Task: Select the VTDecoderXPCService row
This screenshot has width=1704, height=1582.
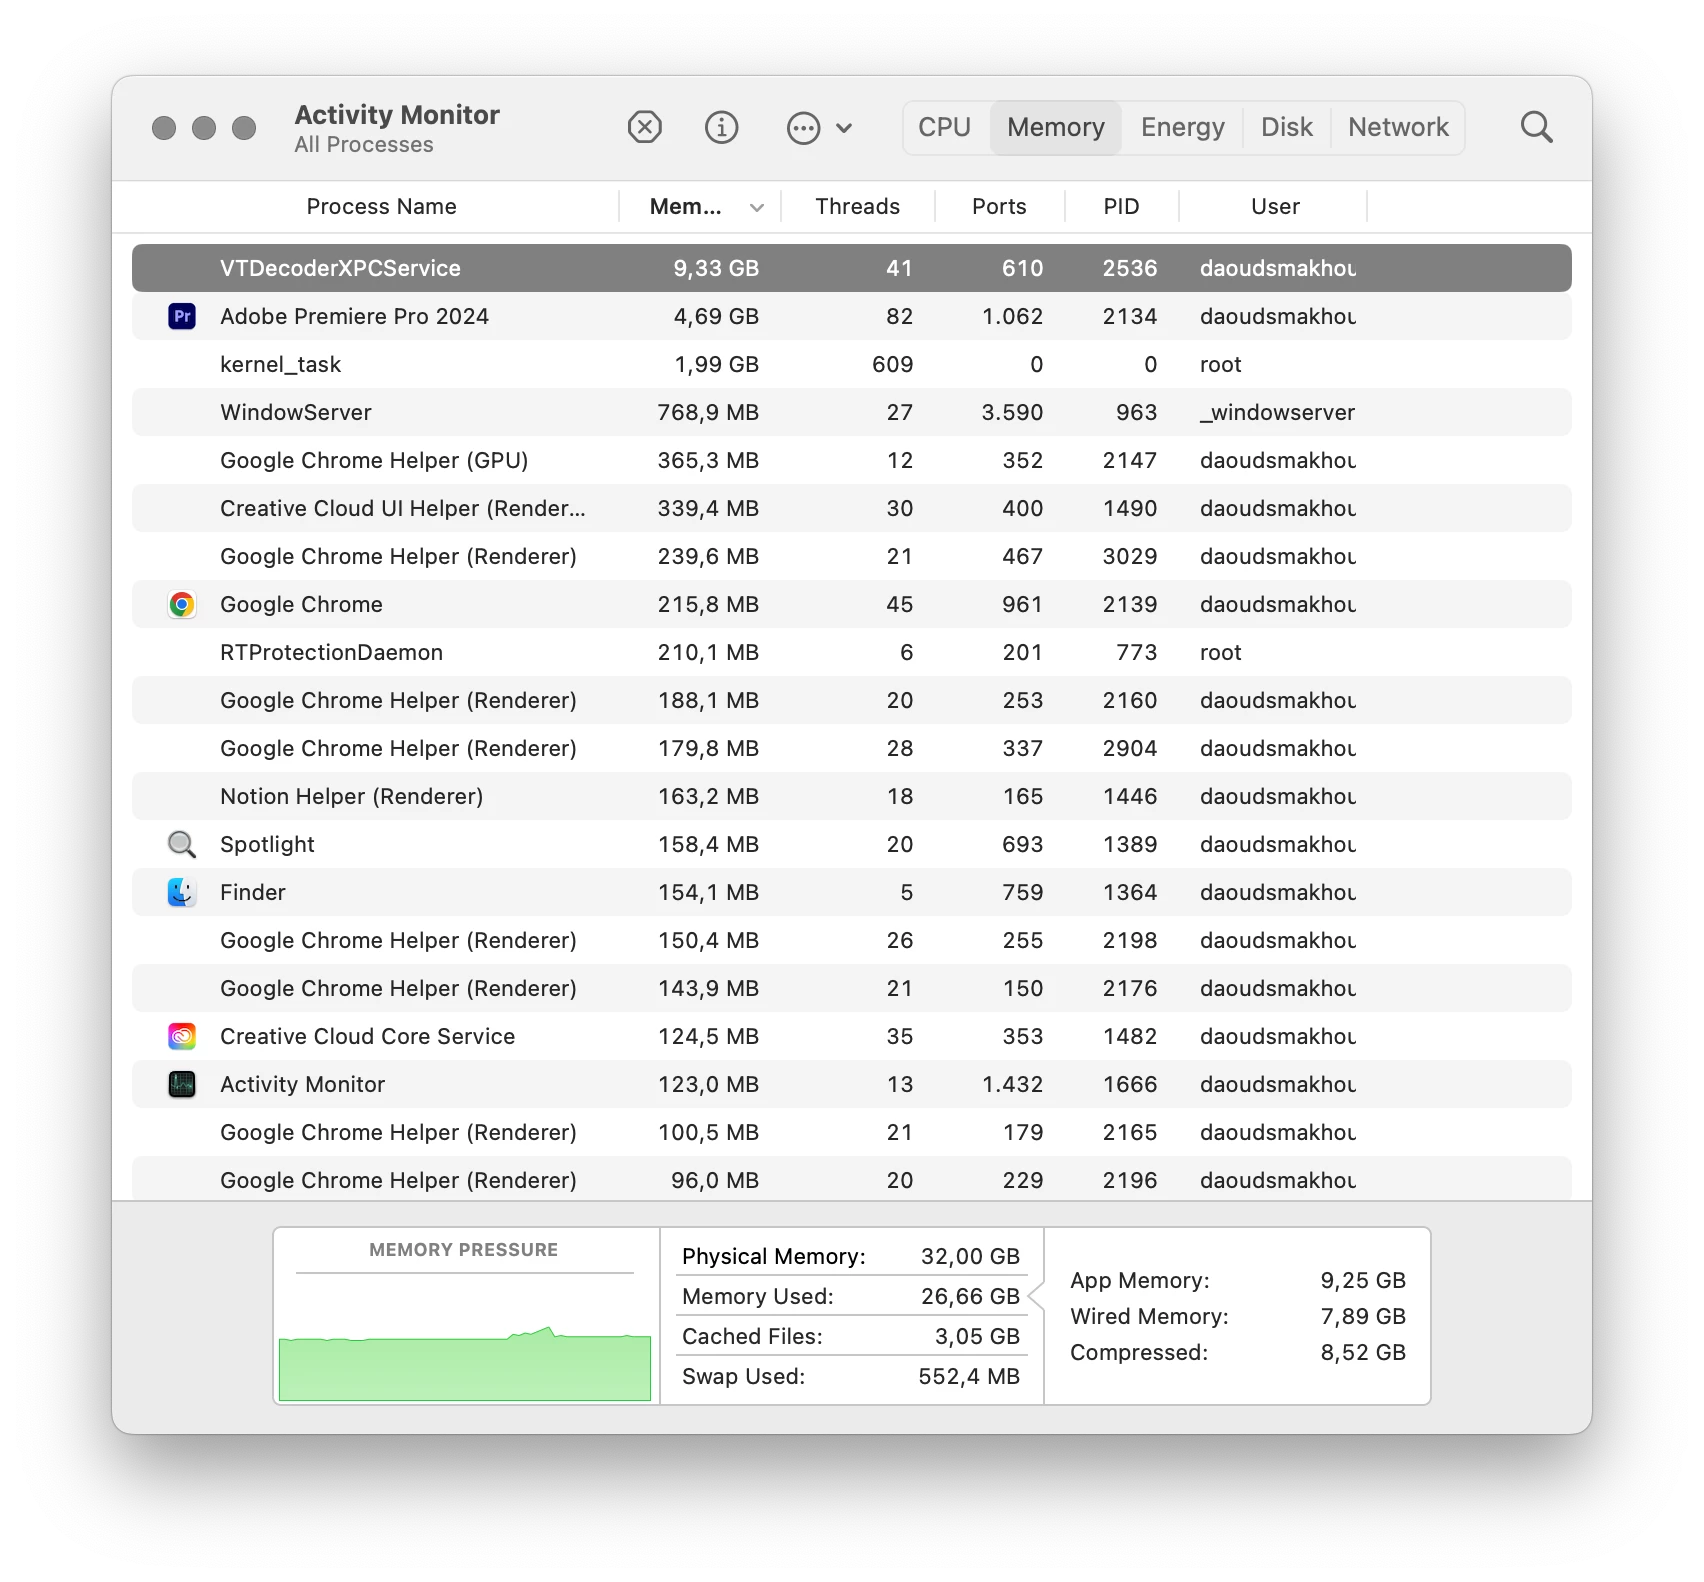Action: 852,268
